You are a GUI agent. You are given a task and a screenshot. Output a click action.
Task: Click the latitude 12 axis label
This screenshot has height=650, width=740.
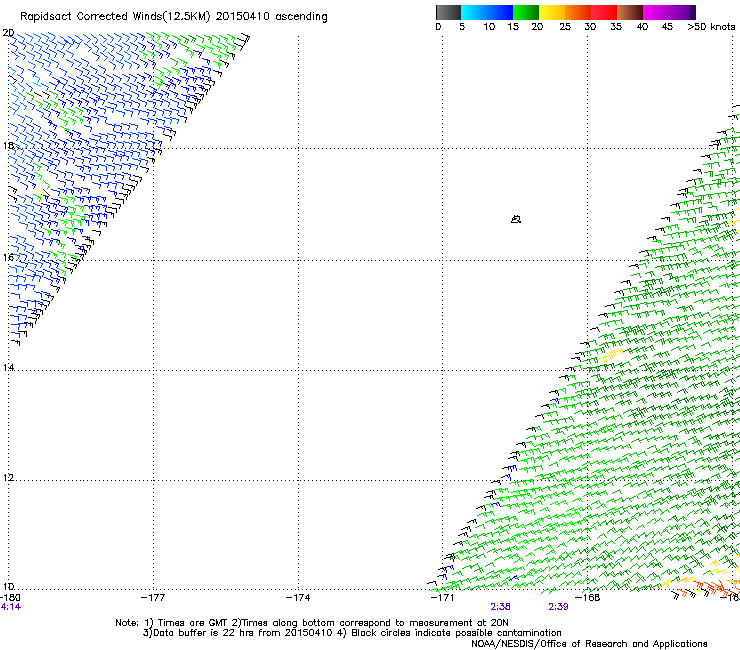click(x=8, y=478)
